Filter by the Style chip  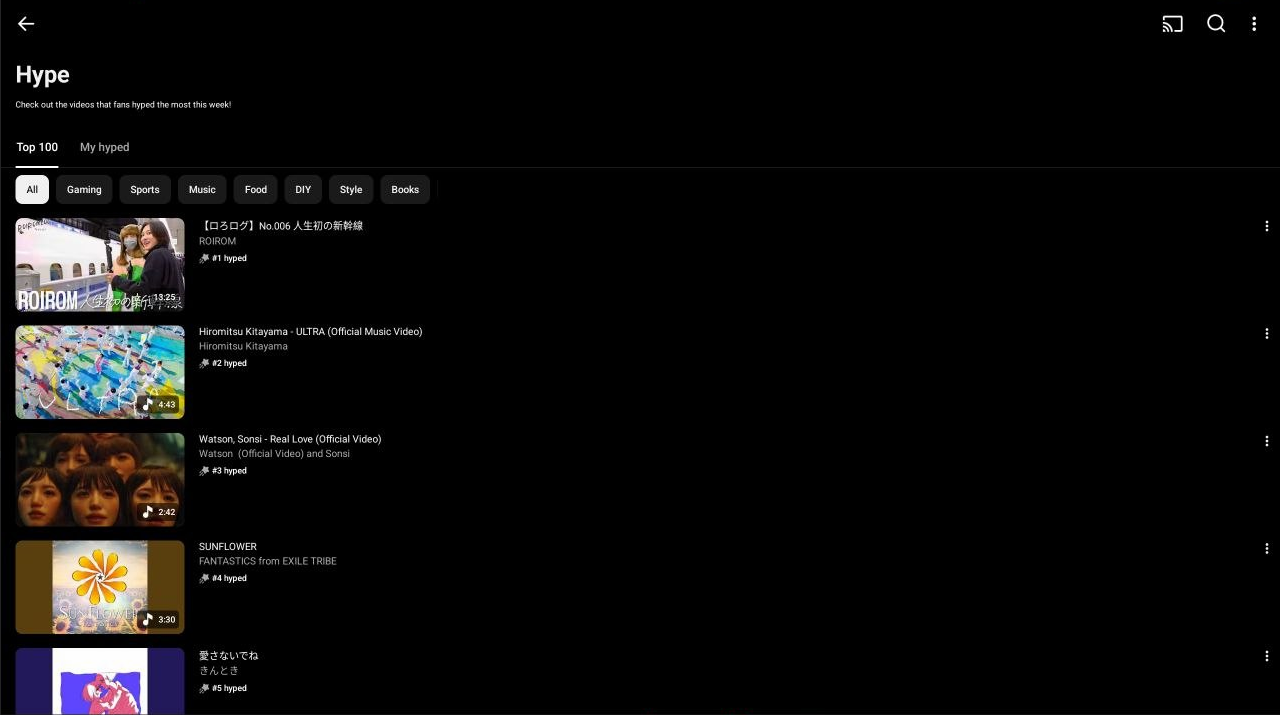tap(351, 190)
